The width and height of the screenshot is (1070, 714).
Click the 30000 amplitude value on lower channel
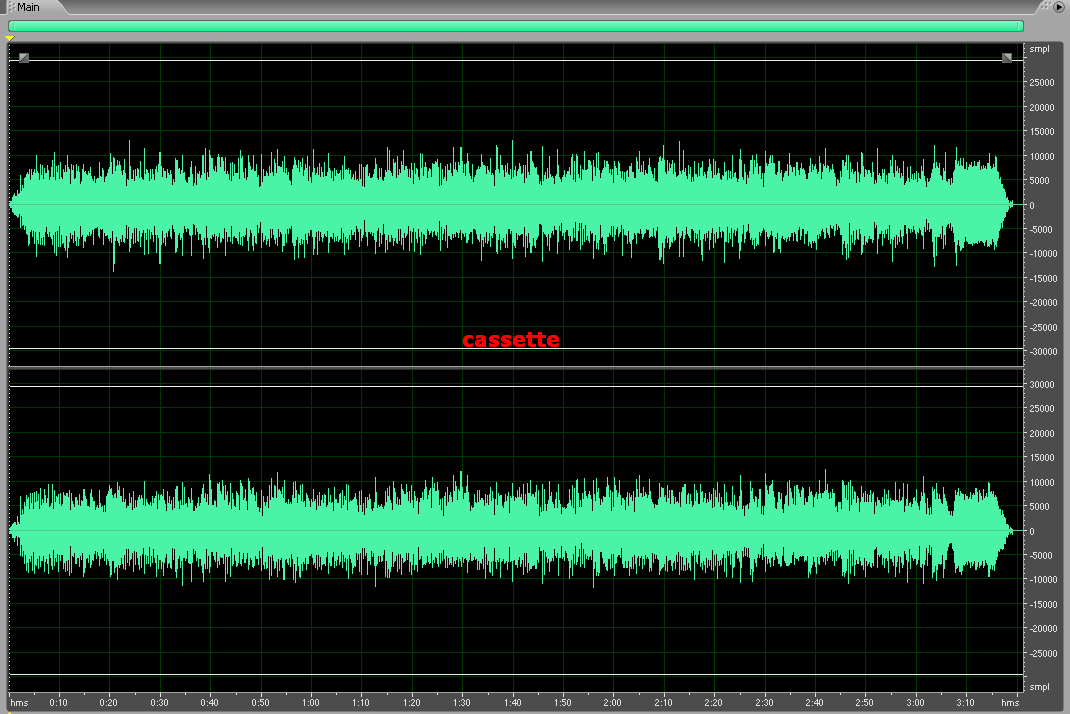point(1042,384)
